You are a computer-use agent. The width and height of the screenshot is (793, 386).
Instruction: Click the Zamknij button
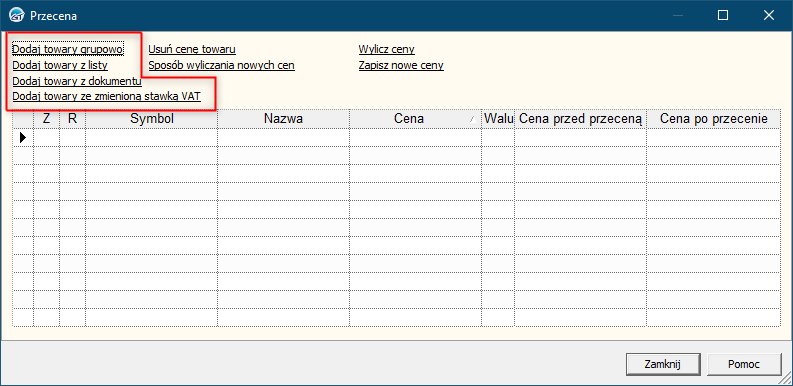tap(663, 364)
